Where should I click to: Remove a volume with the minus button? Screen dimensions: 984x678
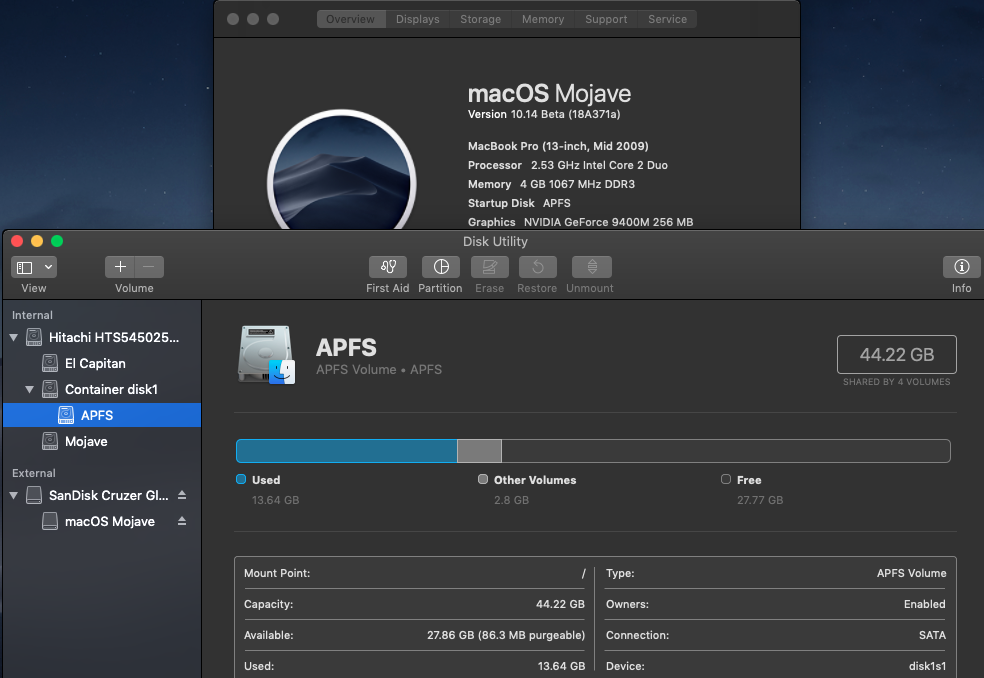(149, 267)
